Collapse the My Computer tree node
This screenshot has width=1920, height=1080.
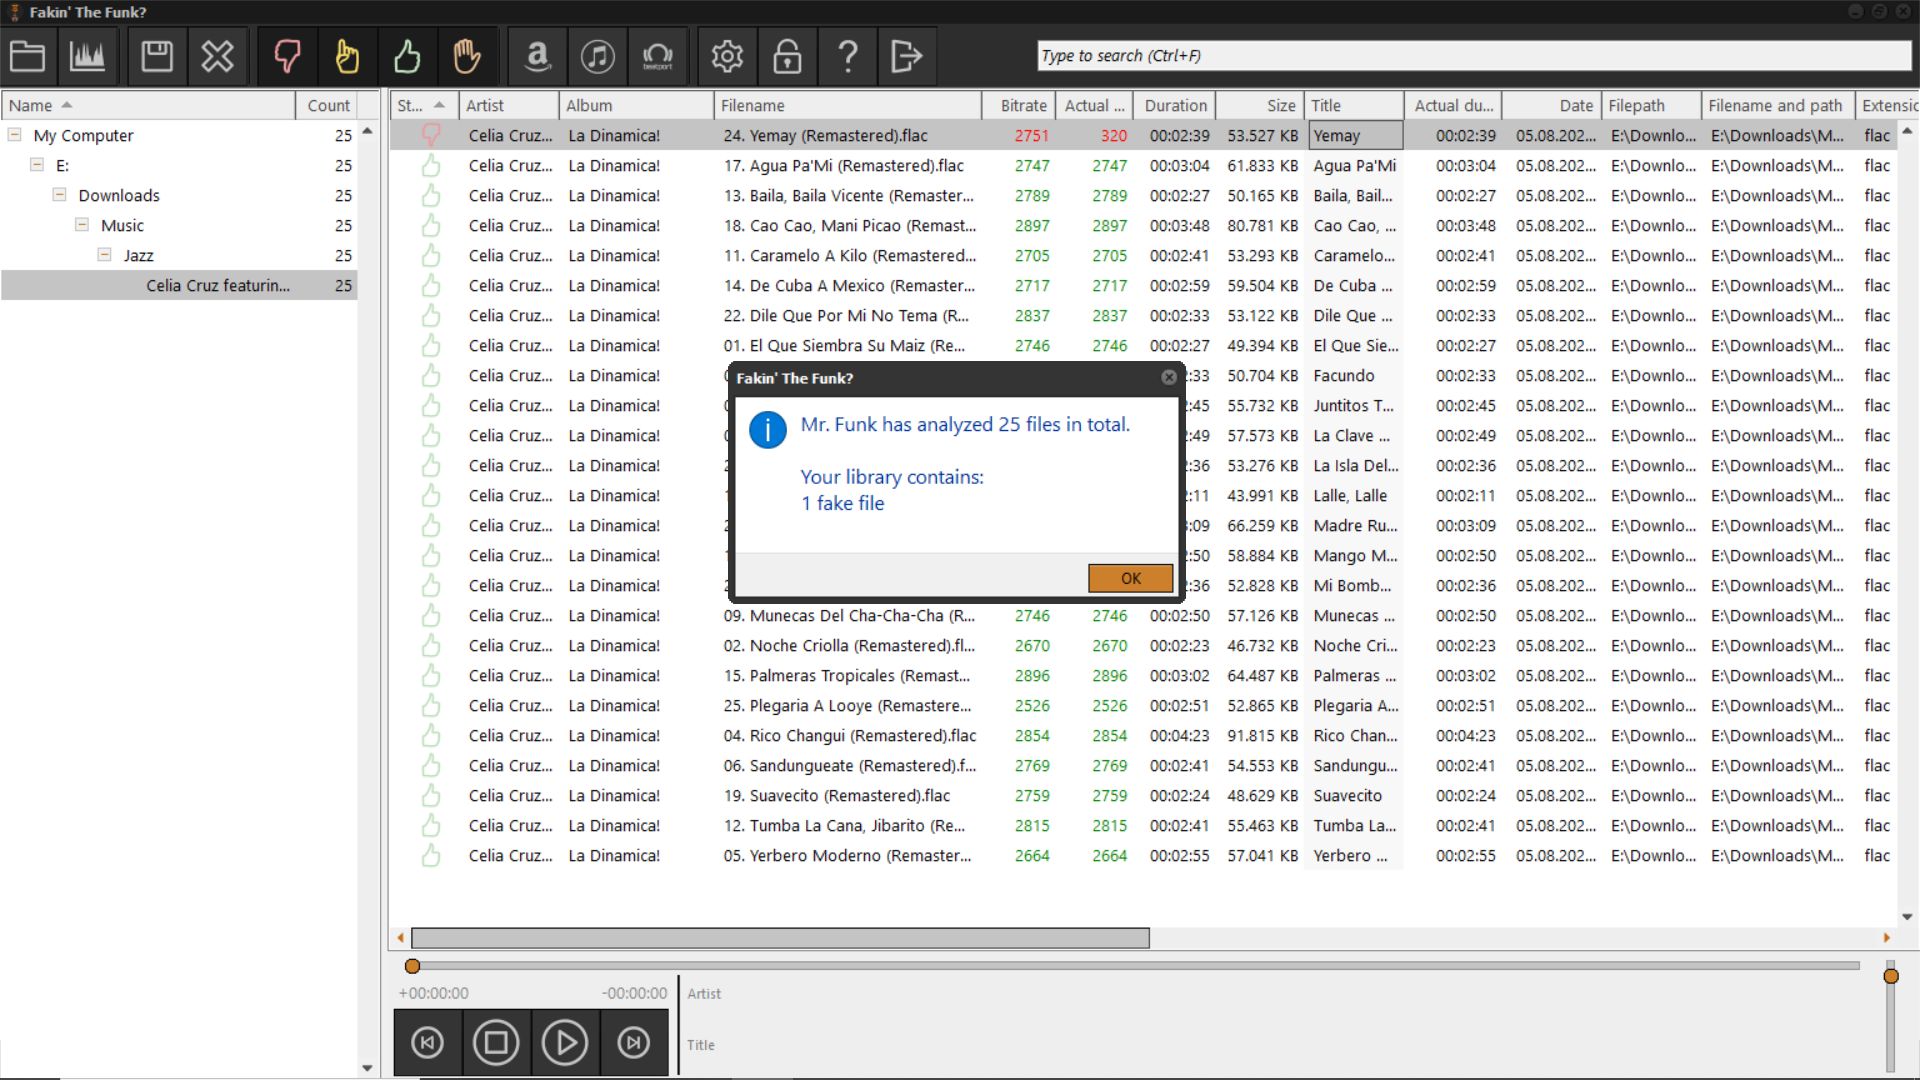[15, 135]
